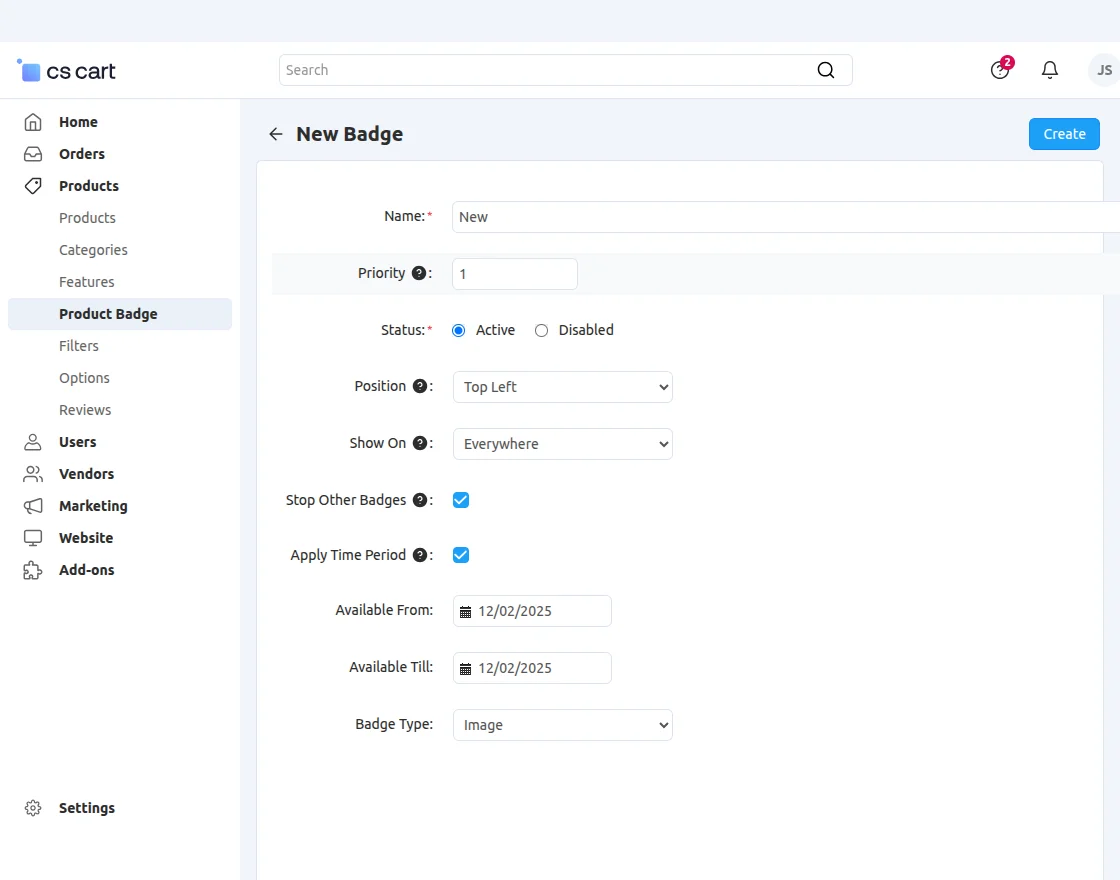Open the Marketing sidebar menu
The width and height of the screenshot is (1120, 880).
pyautogui.click(x=93, y=506)
